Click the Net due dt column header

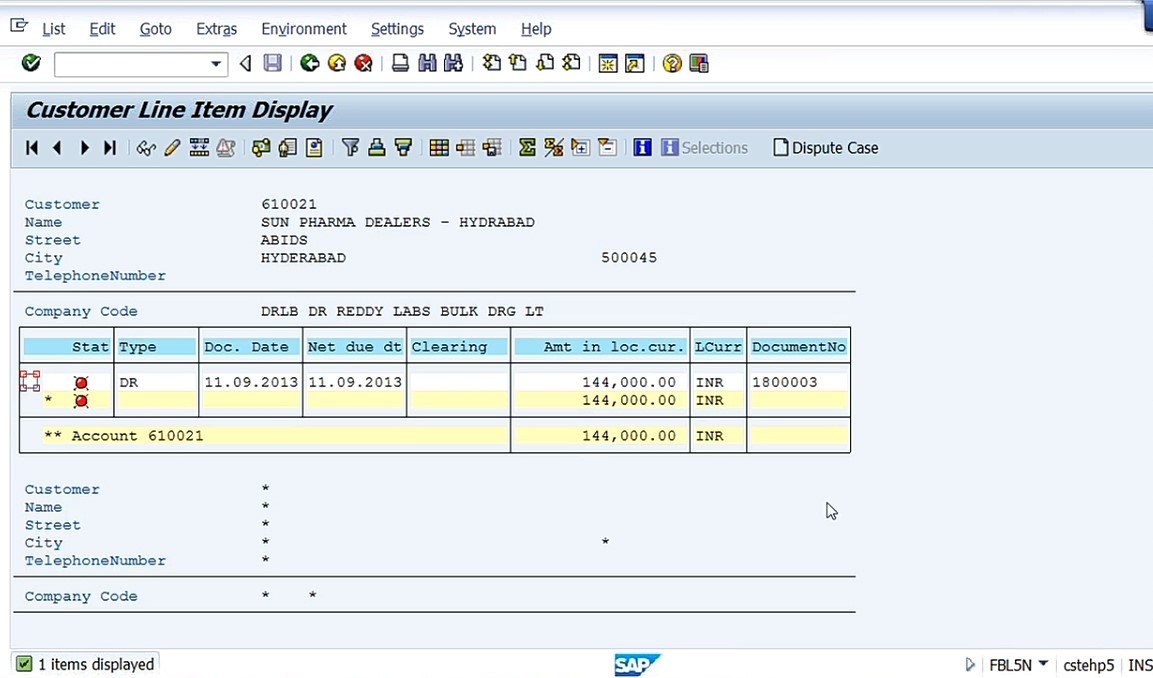pyautogui.click(x=354, y=346)
